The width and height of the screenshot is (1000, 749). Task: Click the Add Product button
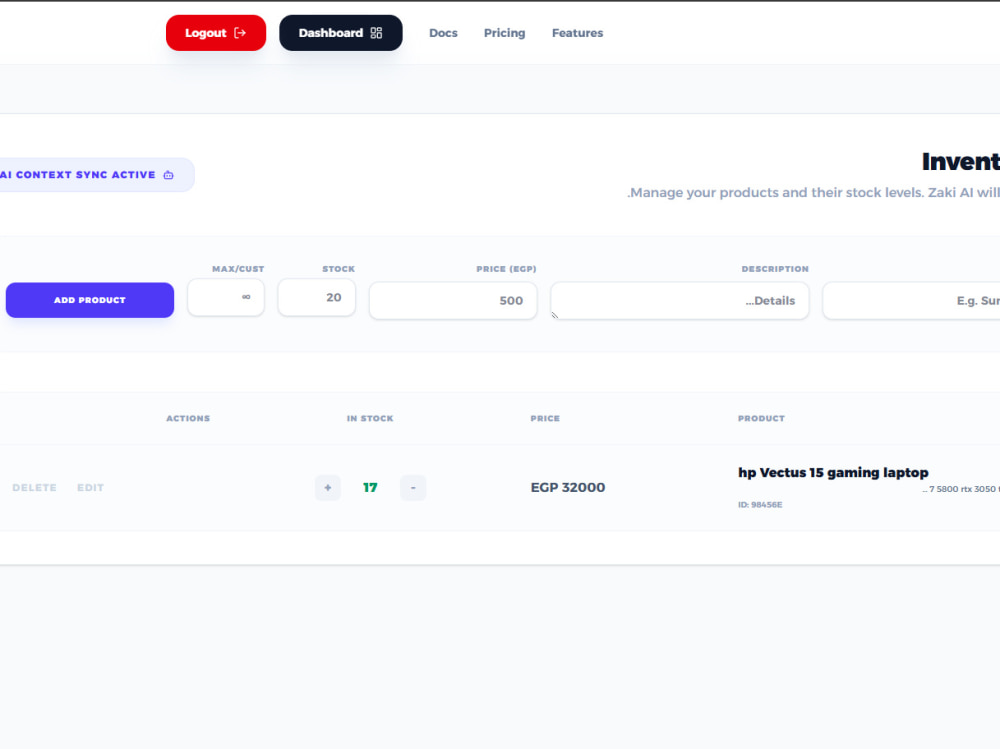90,300
